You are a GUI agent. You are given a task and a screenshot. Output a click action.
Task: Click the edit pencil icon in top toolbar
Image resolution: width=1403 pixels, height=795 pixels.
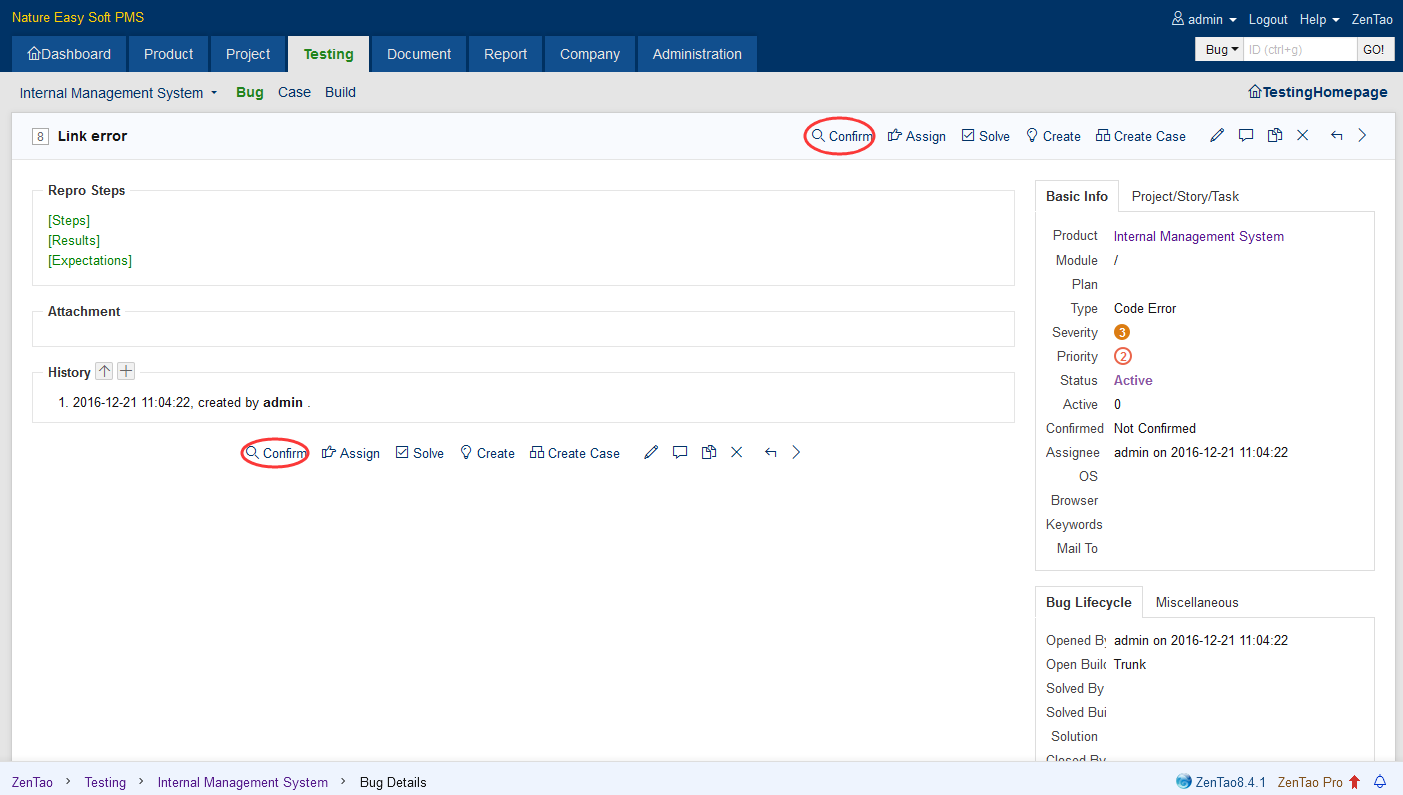[1217, 136]
